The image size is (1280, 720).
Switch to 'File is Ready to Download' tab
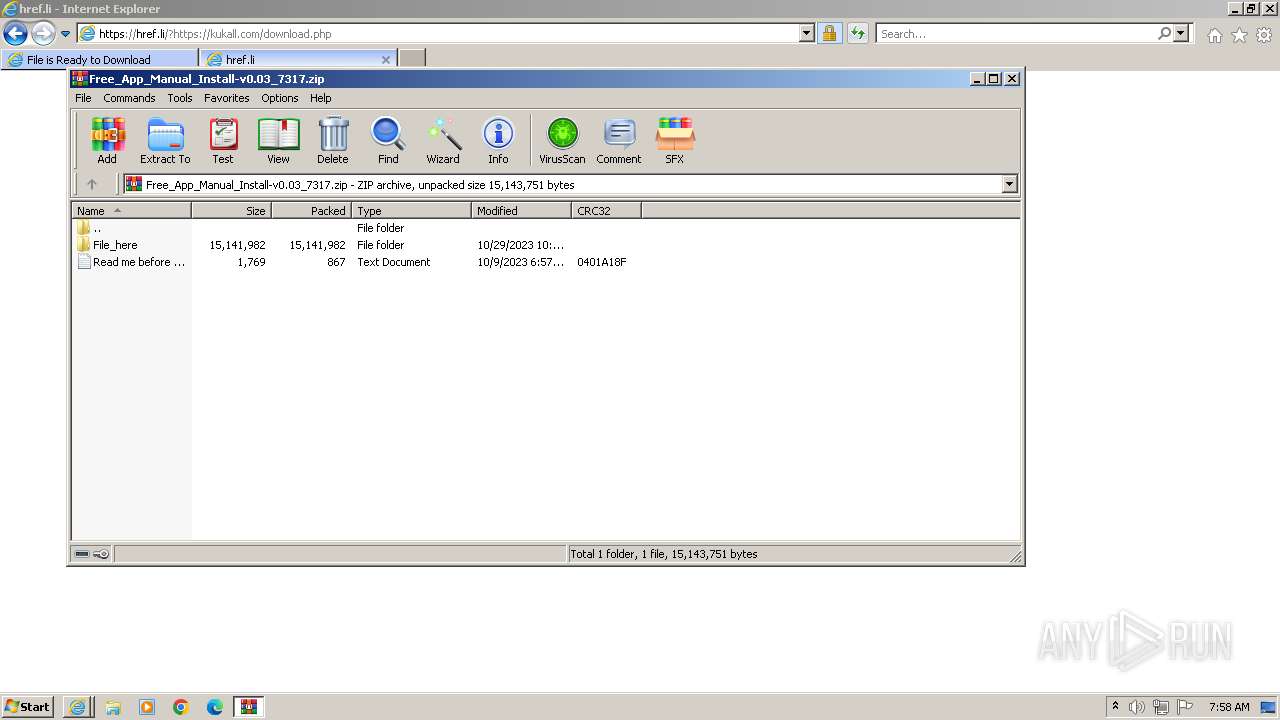pos(100,60)
